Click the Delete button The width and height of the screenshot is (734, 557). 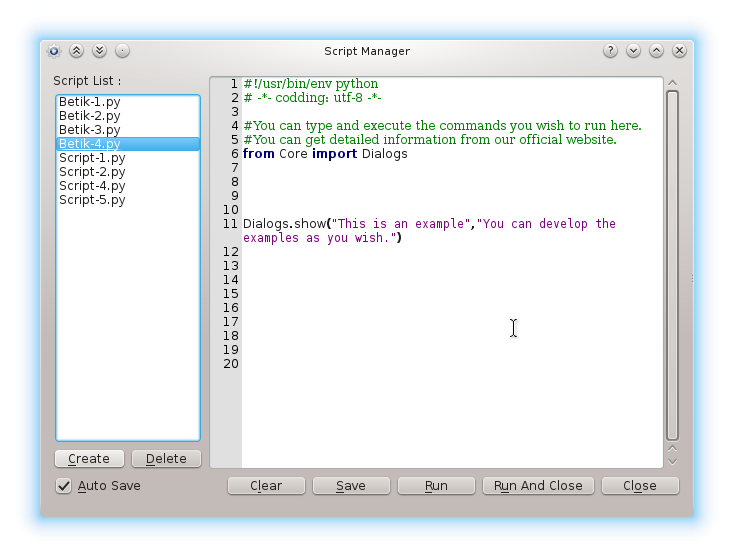tap(167, 459)
